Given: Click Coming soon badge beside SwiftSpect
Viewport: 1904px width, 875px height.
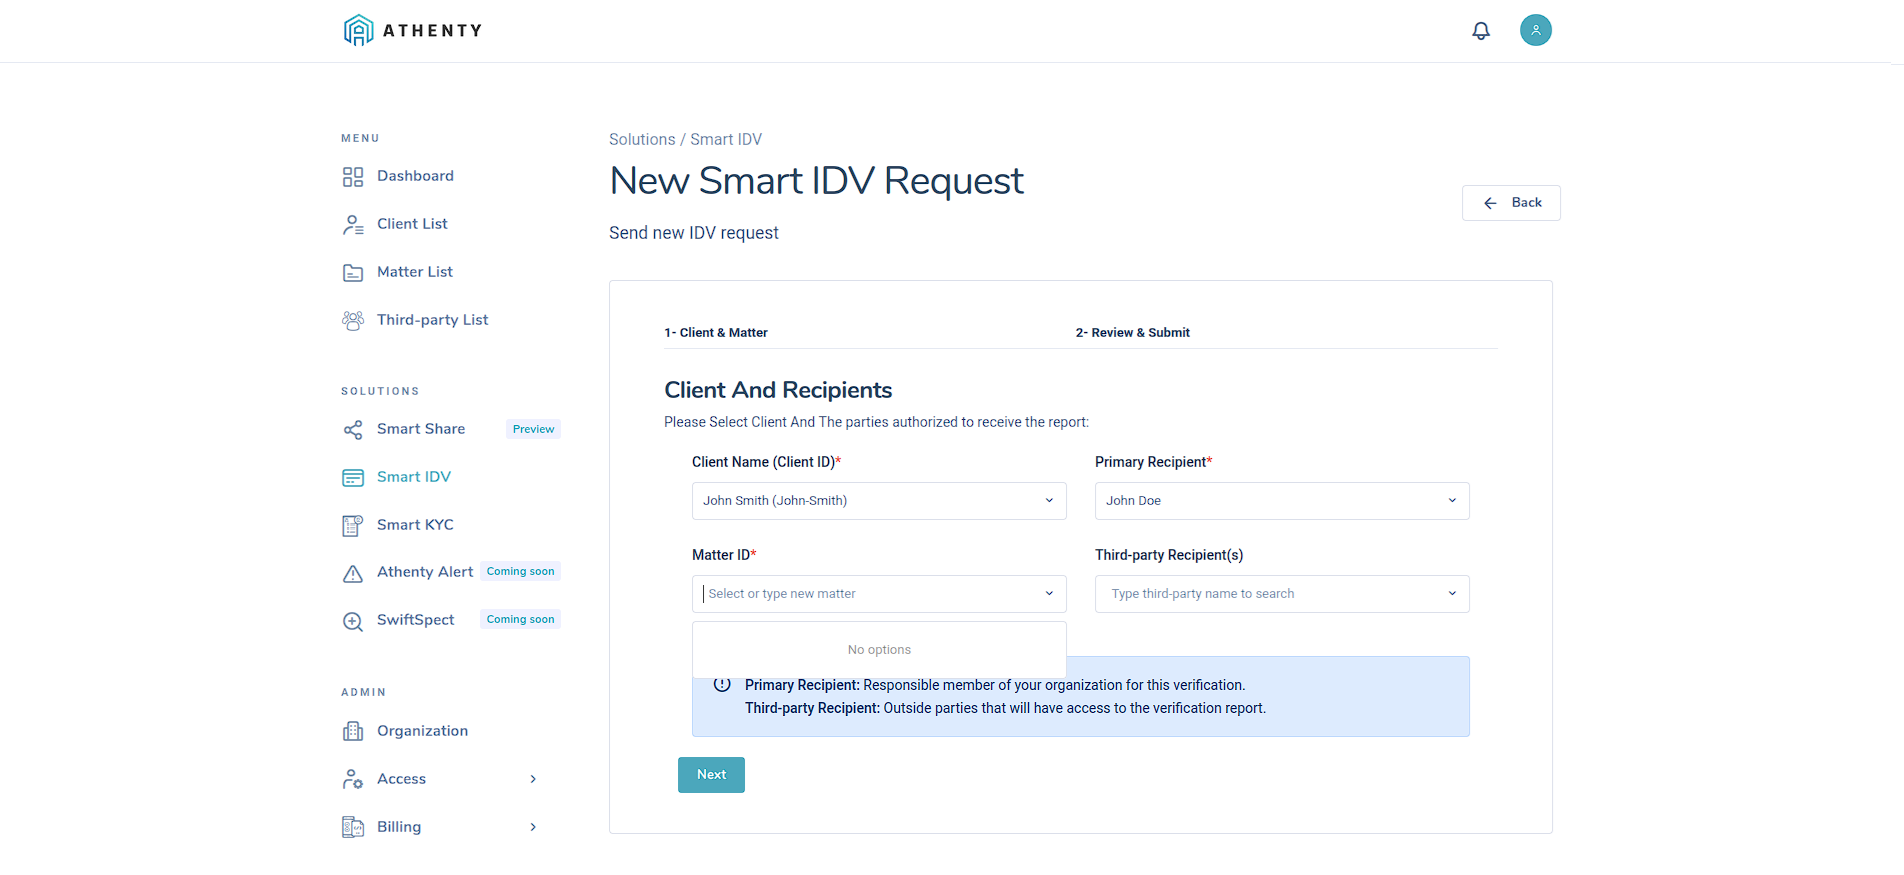Looking at the screenshot, I should point(520,620).
